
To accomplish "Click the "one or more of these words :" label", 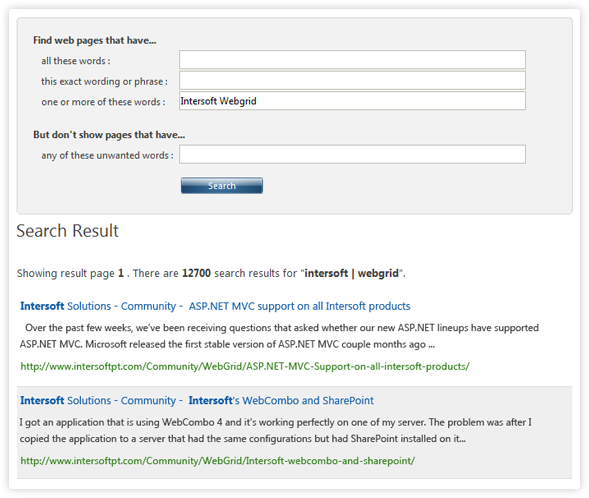I will tap(103, 102).
